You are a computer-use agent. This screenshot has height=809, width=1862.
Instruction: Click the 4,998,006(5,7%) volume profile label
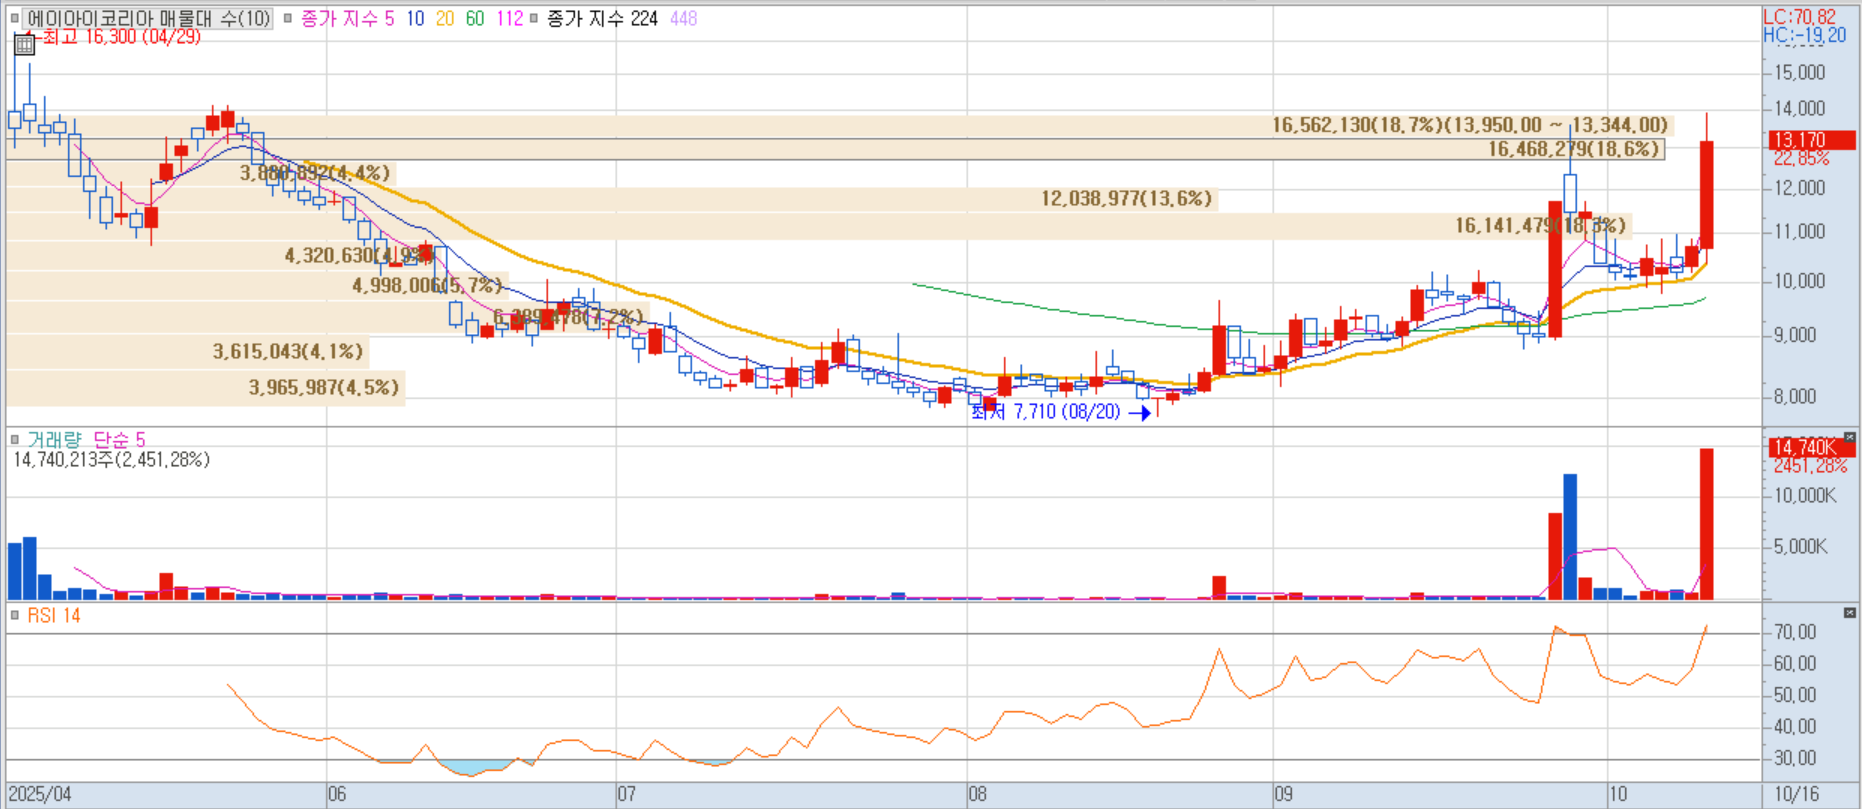point(427,285)
